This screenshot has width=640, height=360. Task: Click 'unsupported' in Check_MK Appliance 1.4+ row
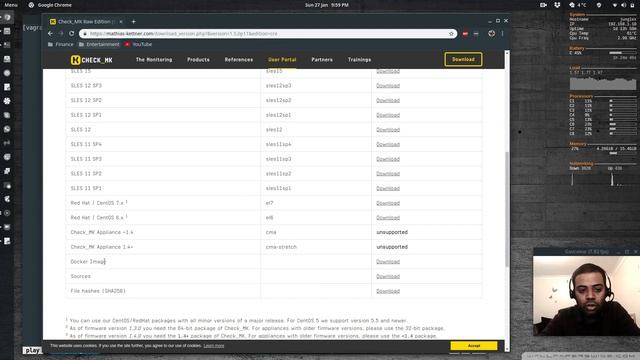coord(392,247)
